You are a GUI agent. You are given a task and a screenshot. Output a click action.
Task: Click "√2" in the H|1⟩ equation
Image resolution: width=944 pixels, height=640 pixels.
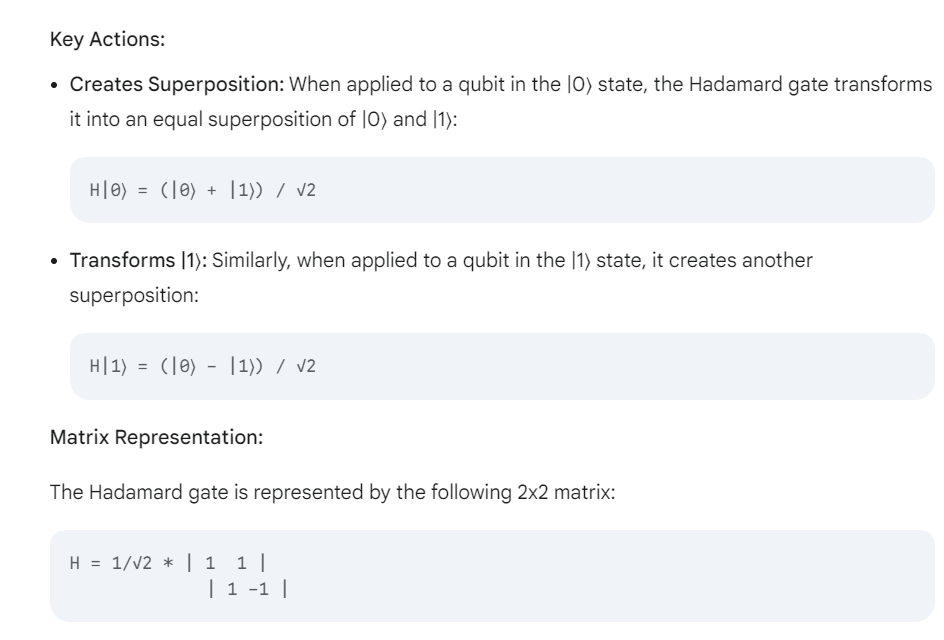pos(306,366)
